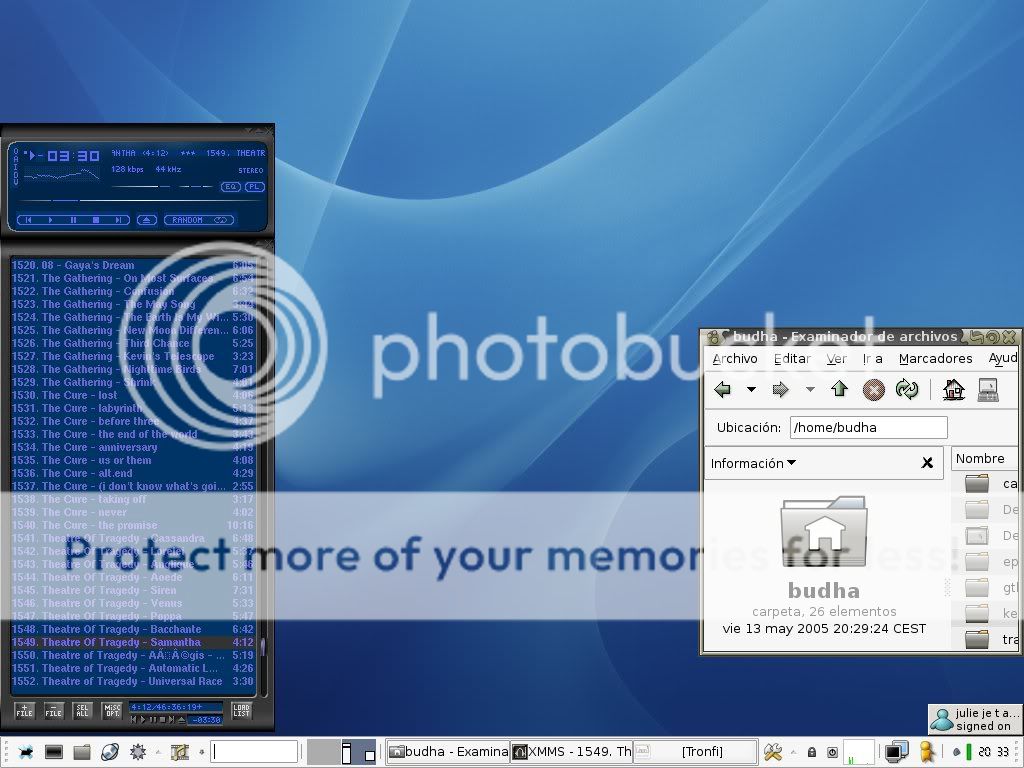
Task: Launch terminal from the panel
Action: (x=54, y=752)
